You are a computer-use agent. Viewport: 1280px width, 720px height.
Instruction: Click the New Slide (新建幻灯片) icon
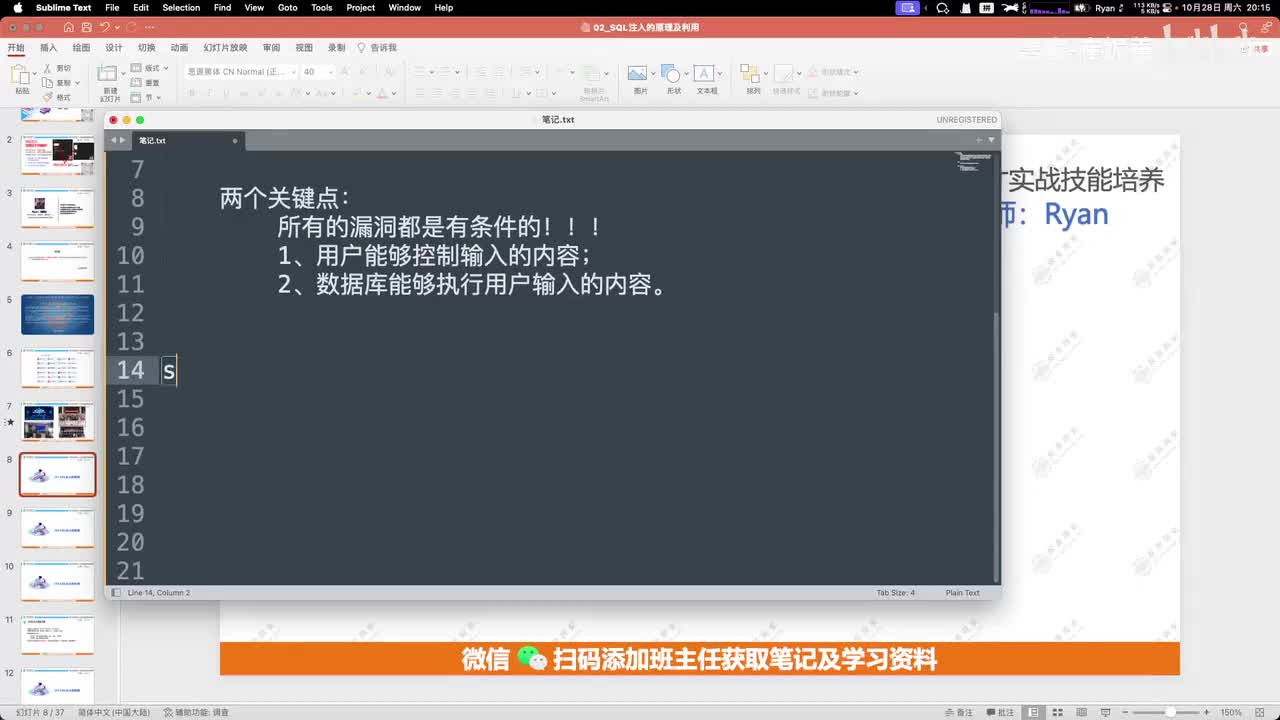pyautogui.click(x=108, y=74)
